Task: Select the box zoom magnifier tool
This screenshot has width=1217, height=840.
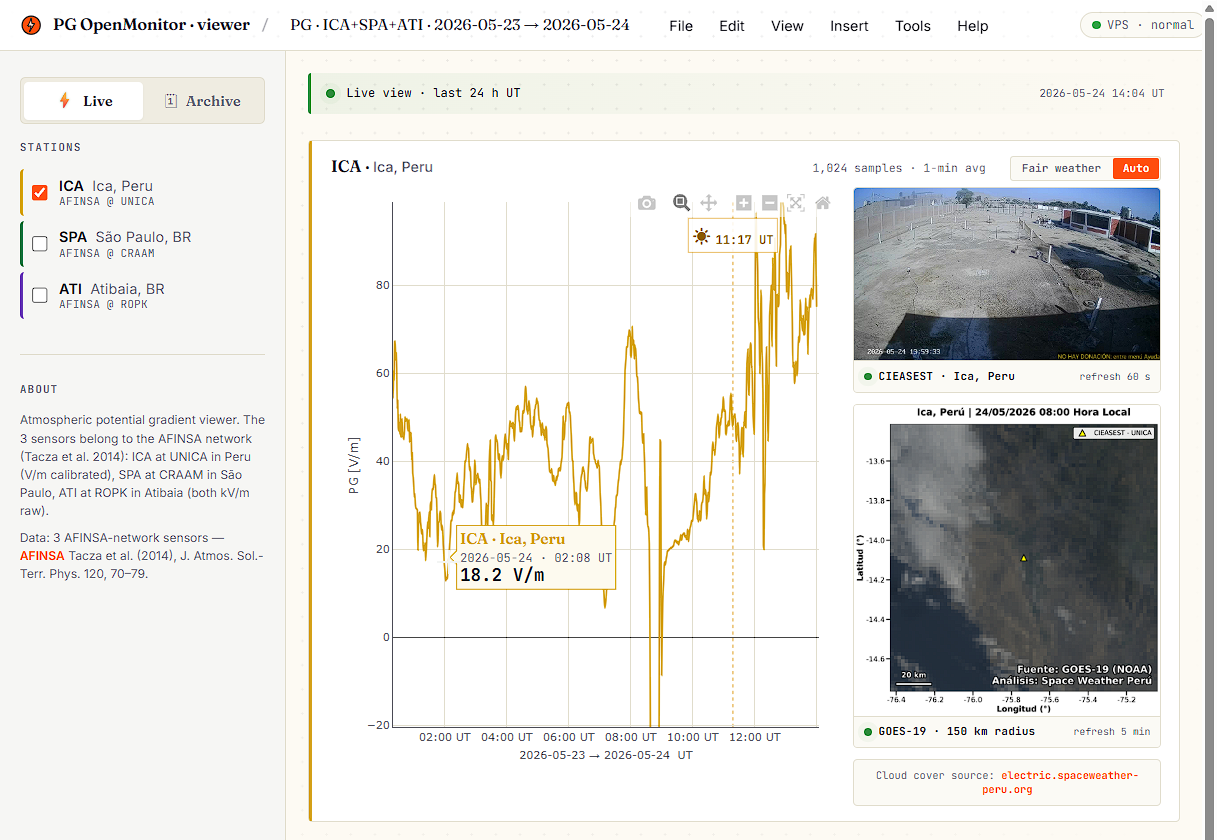Action: pos(681,203)
